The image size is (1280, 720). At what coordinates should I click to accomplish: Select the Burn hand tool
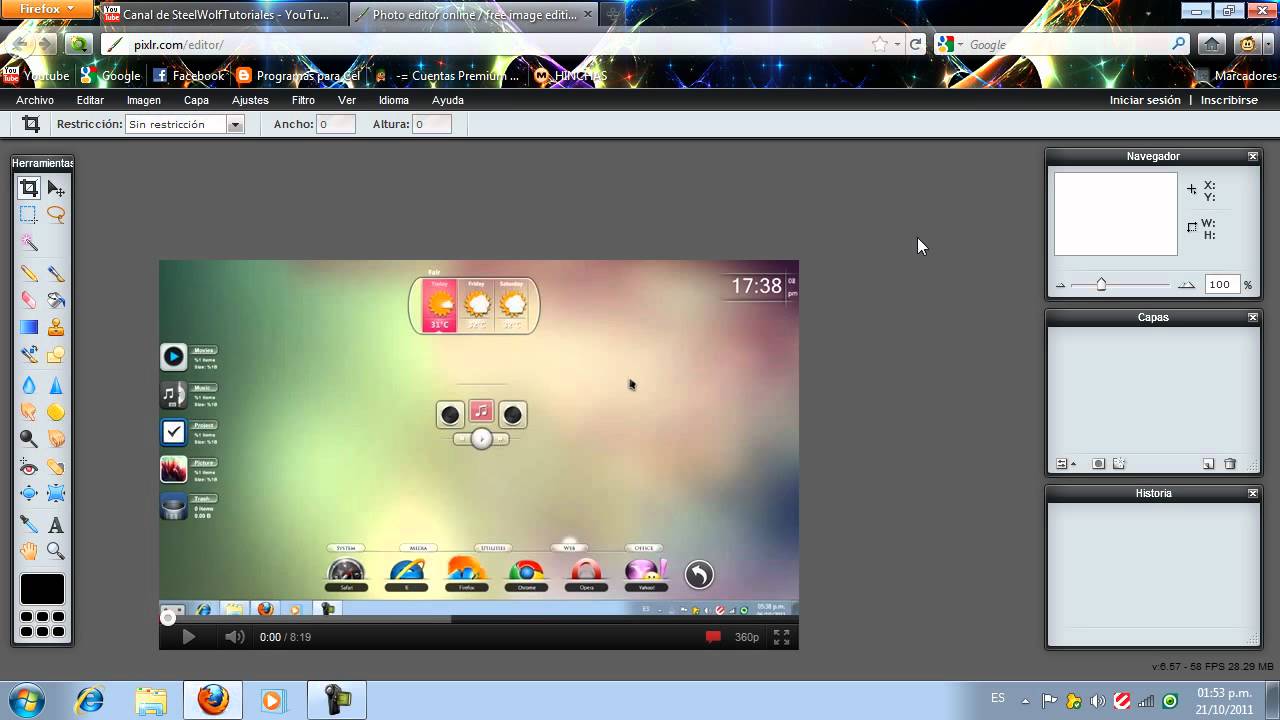tap(56, 439)
